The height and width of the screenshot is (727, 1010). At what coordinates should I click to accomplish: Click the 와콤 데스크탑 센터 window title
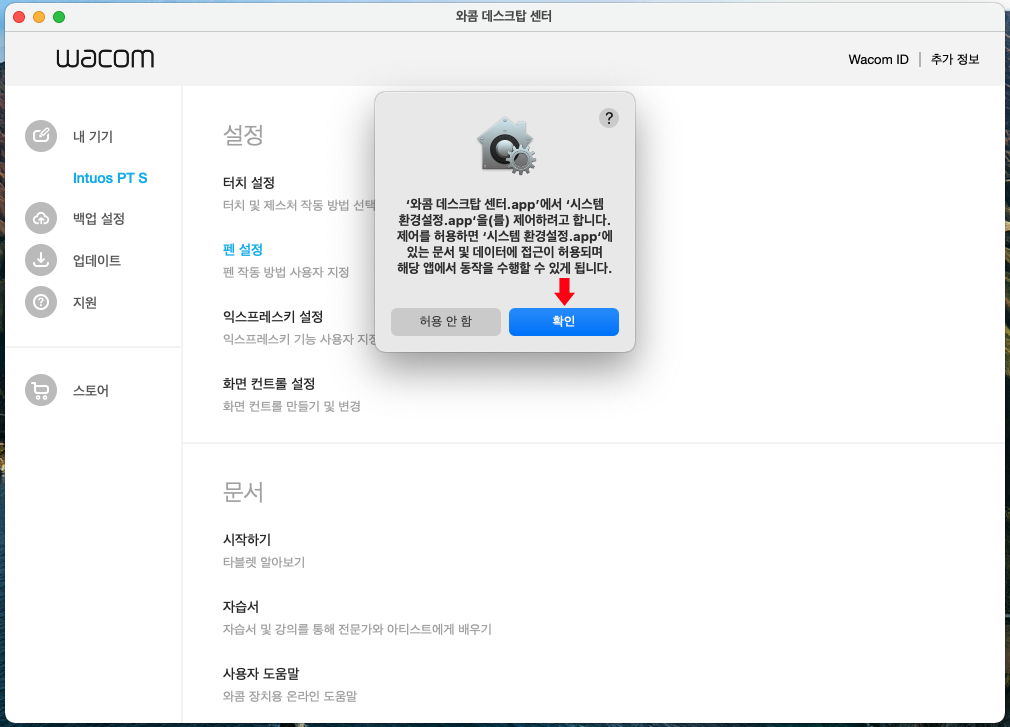coord(504,16)
